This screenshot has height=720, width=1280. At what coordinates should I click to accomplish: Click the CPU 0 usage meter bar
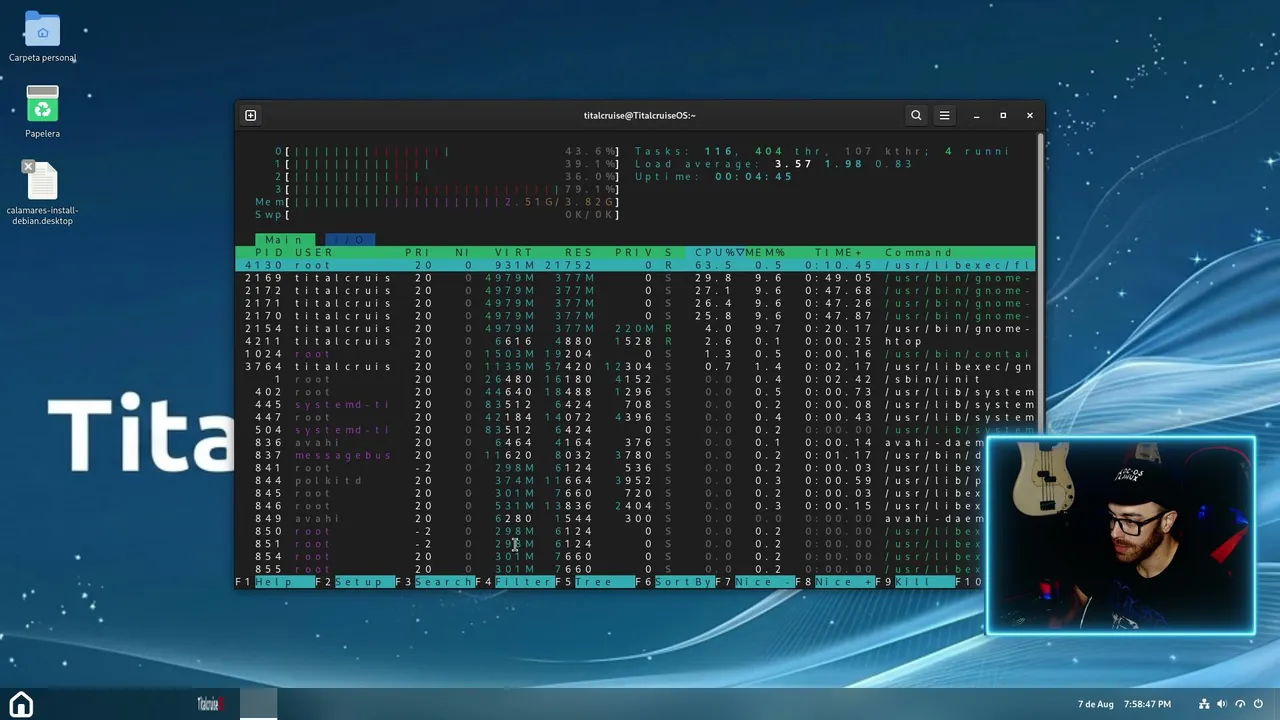coord(447,152)
